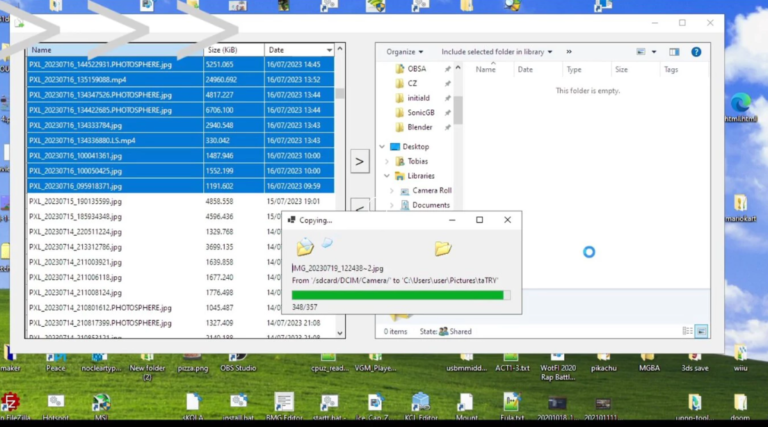Select Camera Roll library
Image resolution: width=768 pixels, height=427 pixels.
pyautogui.click(x=431, y=190)
